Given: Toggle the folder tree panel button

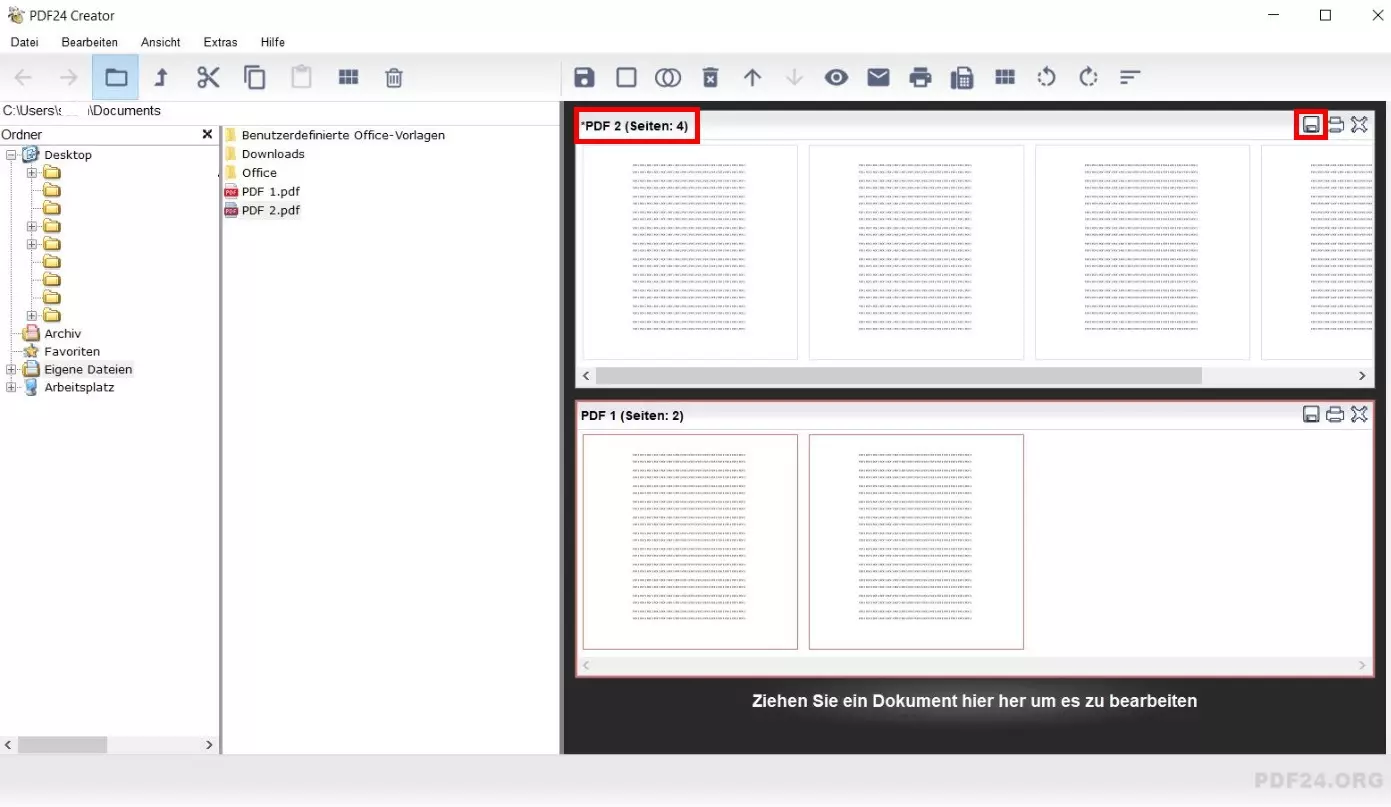Looking at the screenshot, I should coord(116,78).
